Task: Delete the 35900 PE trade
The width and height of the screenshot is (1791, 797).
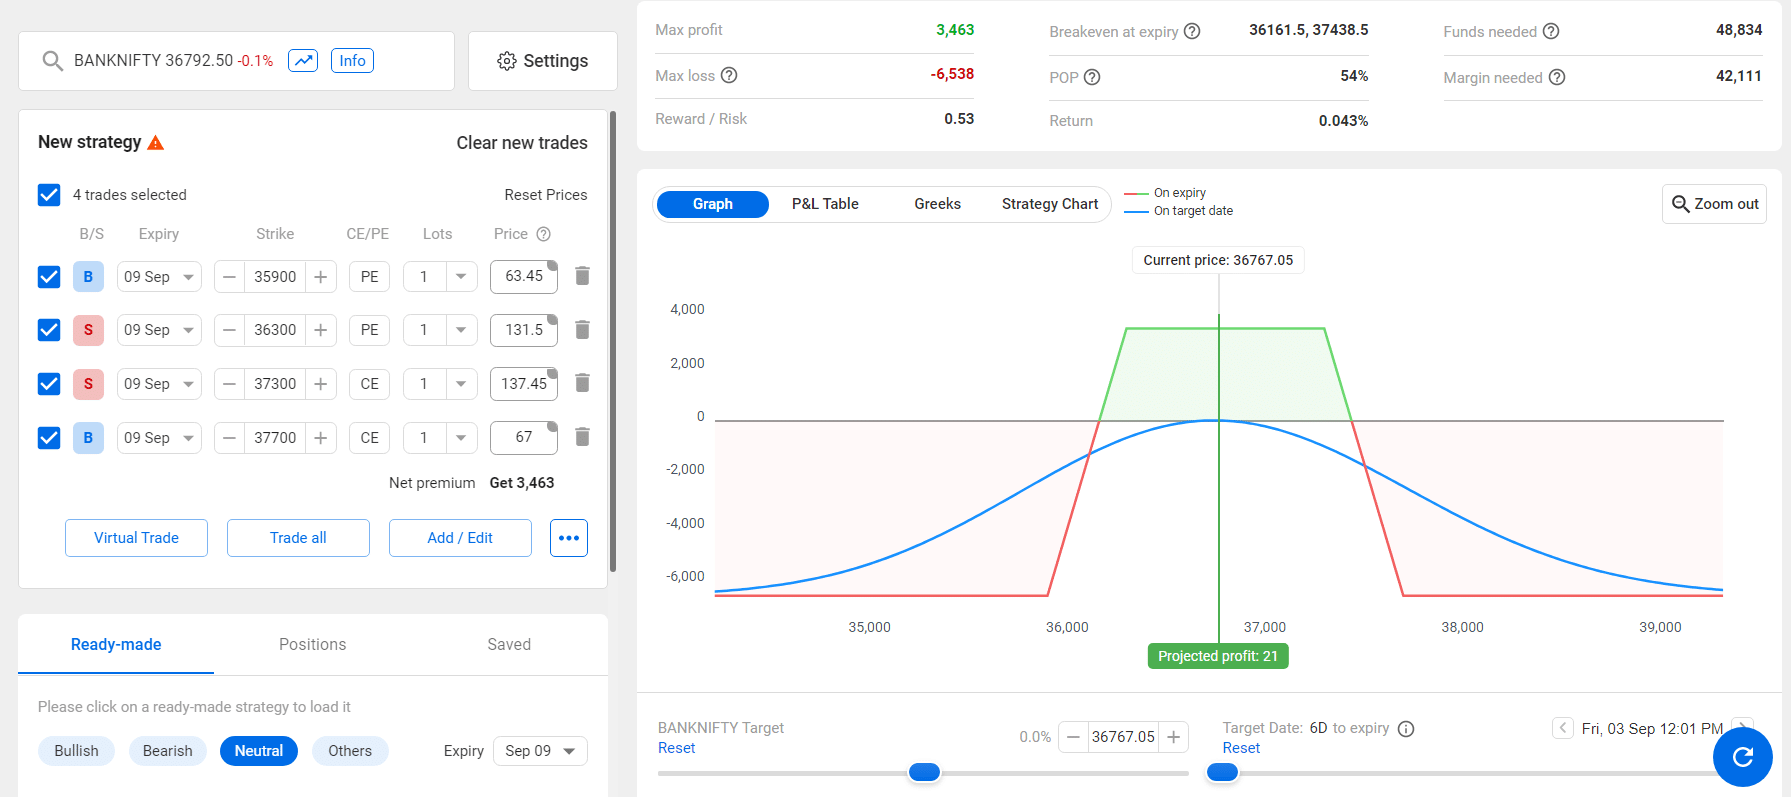Action: (x=583, y=276)
